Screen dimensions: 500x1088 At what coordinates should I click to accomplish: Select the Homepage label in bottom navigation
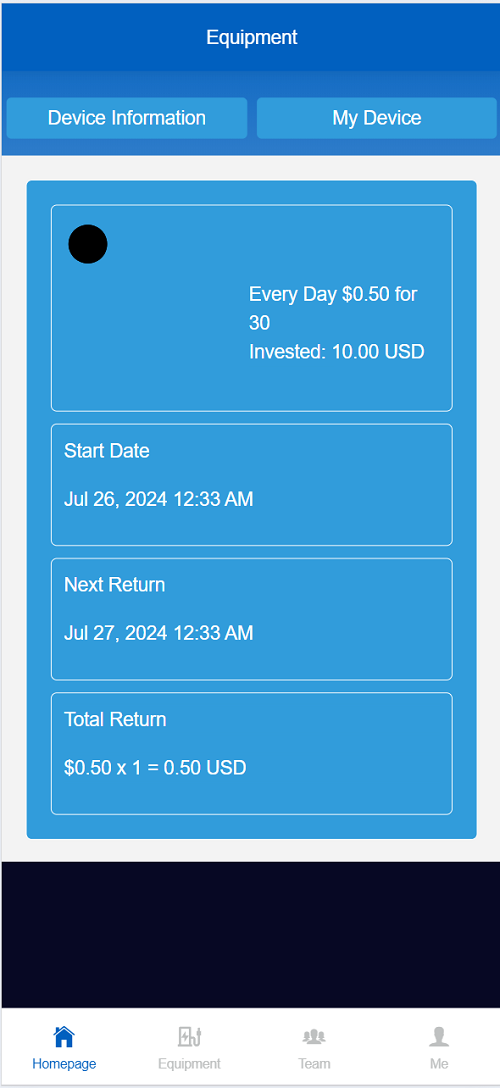(x=64, y=1064)
